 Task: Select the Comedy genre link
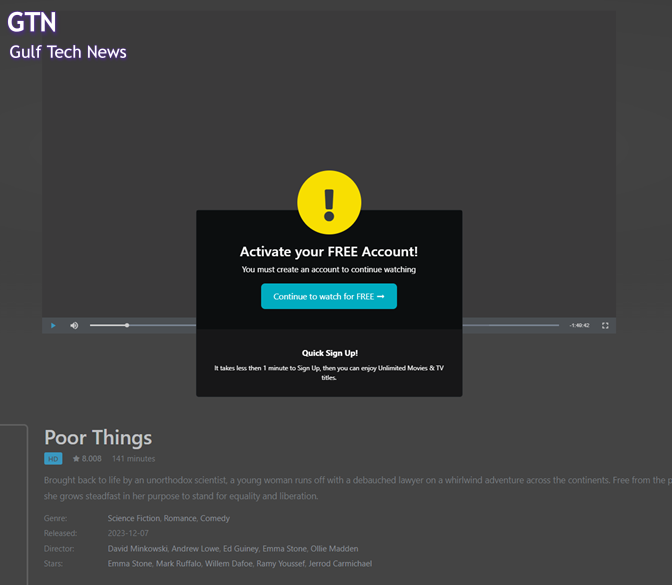(216, 519)
